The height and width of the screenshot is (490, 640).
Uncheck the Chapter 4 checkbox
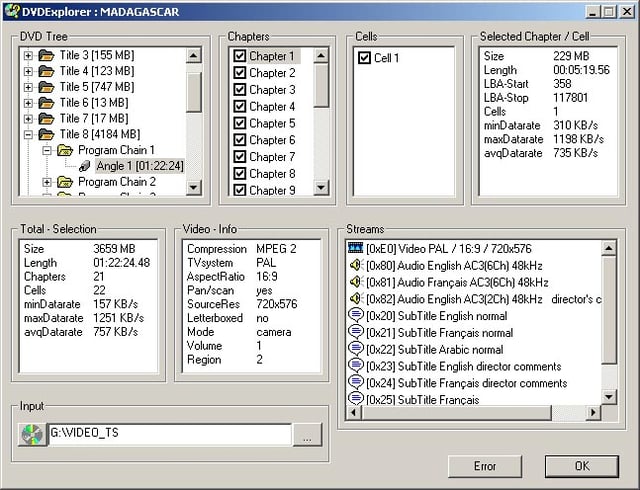click(240, 106)
